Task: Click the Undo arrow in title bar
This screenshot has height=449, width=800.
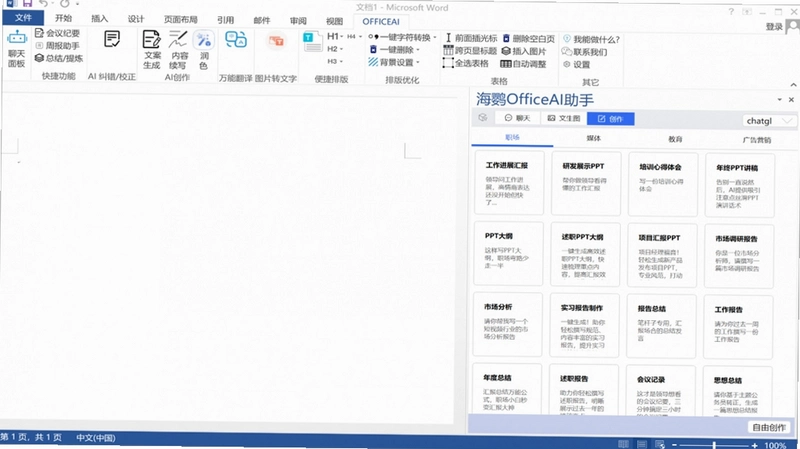Action: [44, 4]
